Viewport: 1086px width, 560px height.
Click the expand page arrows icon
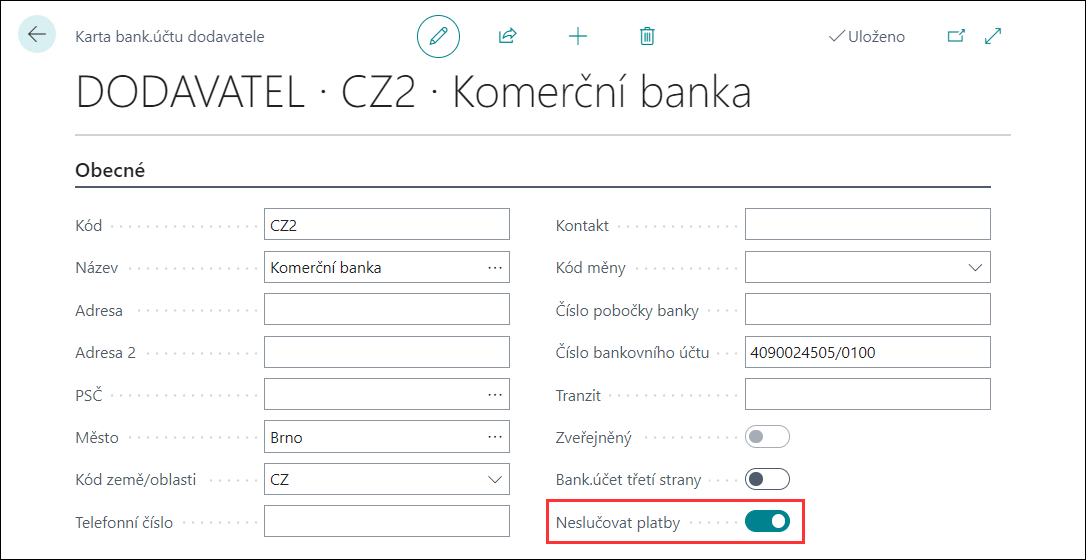coord(993,36)
